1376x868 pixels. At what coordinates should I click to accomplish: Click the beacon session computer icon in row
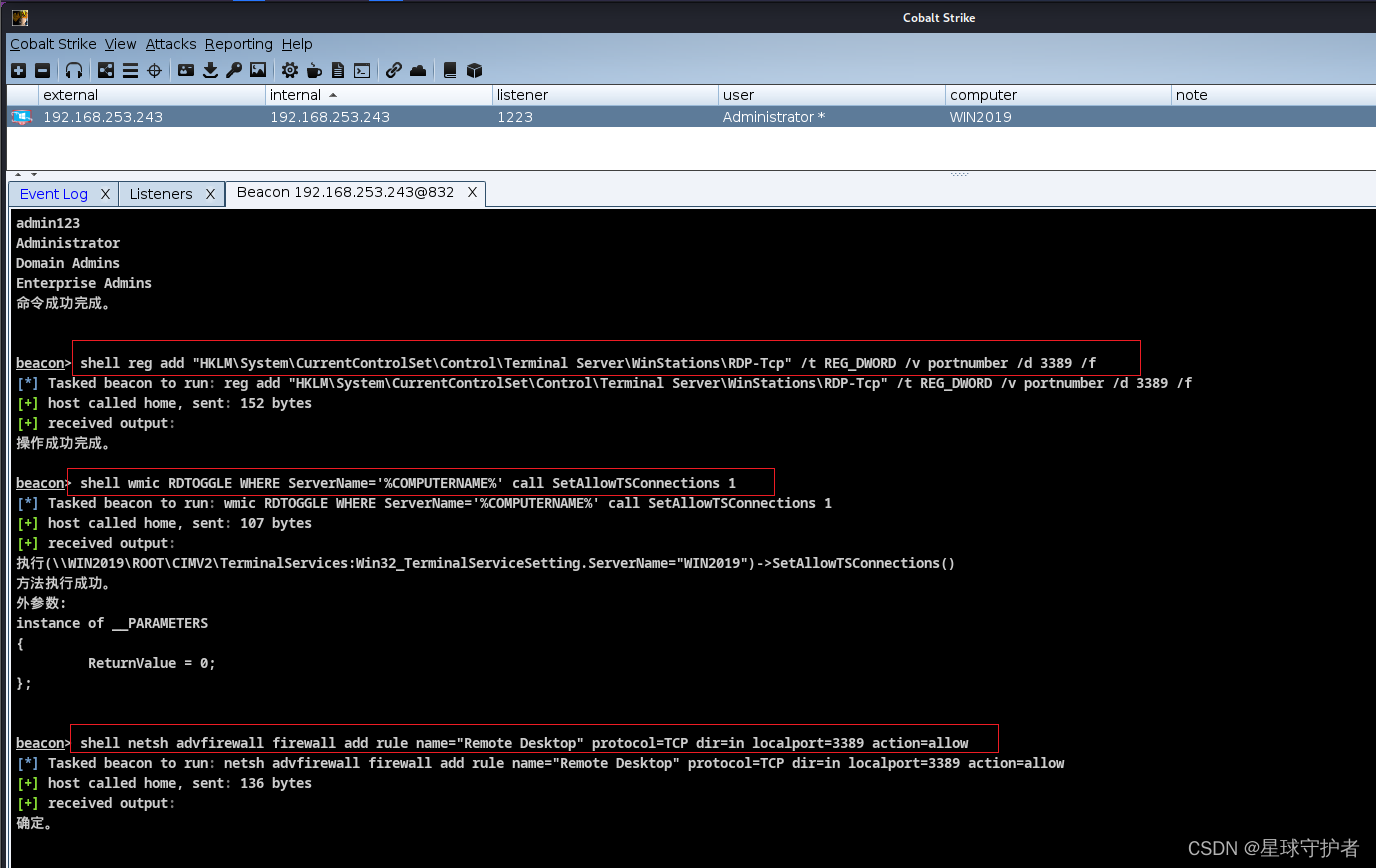point(21,117)
